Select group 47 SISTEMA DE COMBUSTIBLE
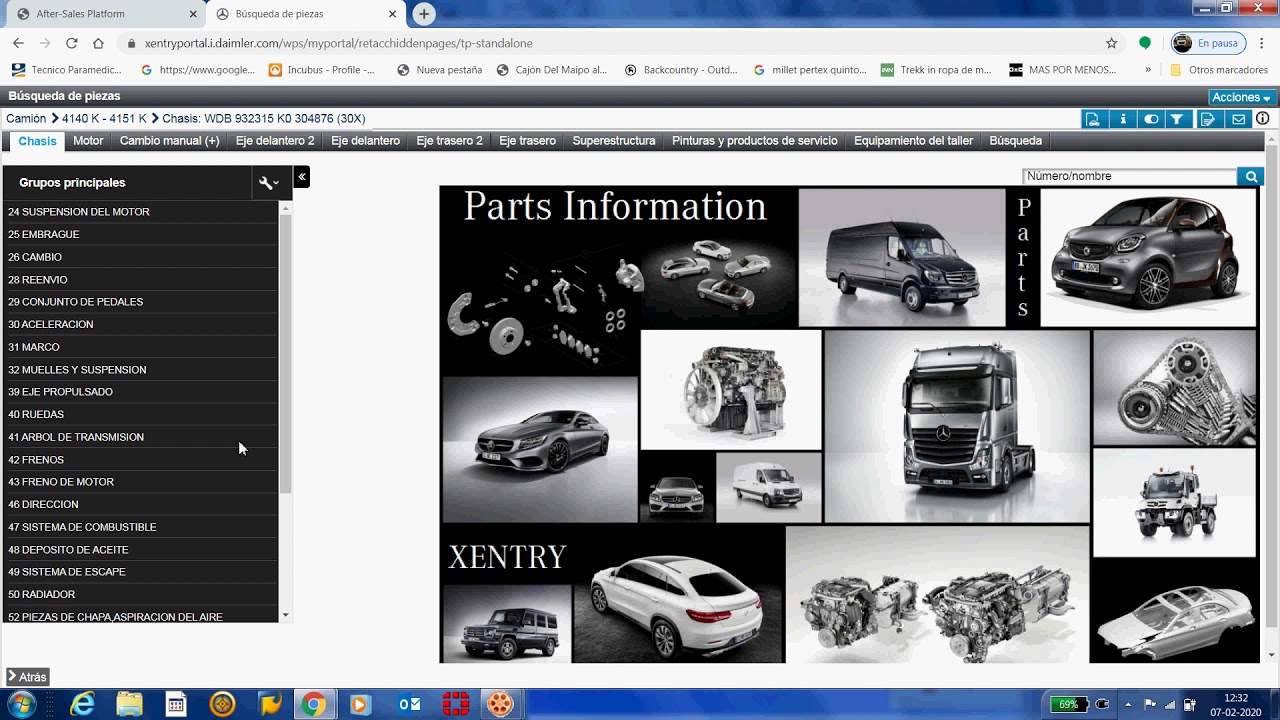This screenshot has height=720, width=1280. tap(140, 527)
